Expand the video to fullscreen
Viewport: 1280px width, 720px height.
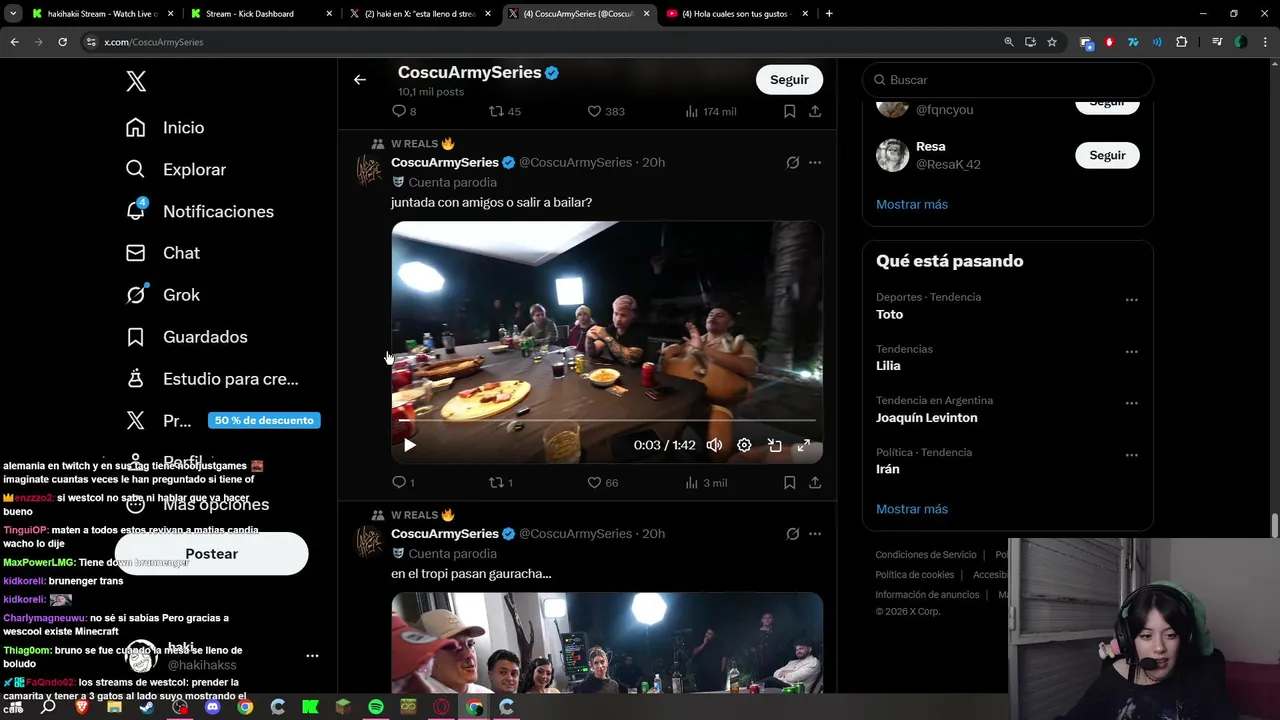pyautogui.click(x=804, y=445)
